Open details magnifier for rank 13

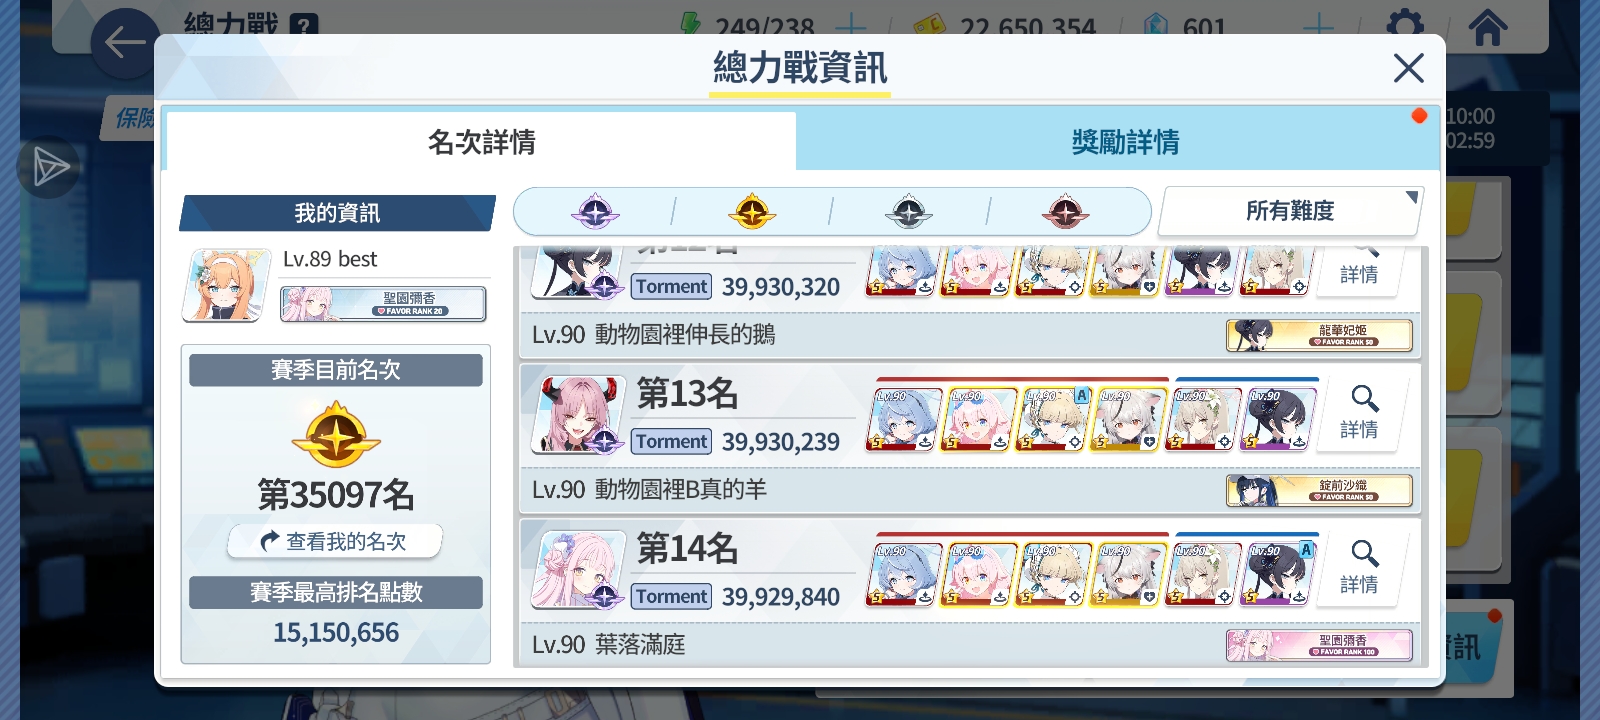(1360, 412)
